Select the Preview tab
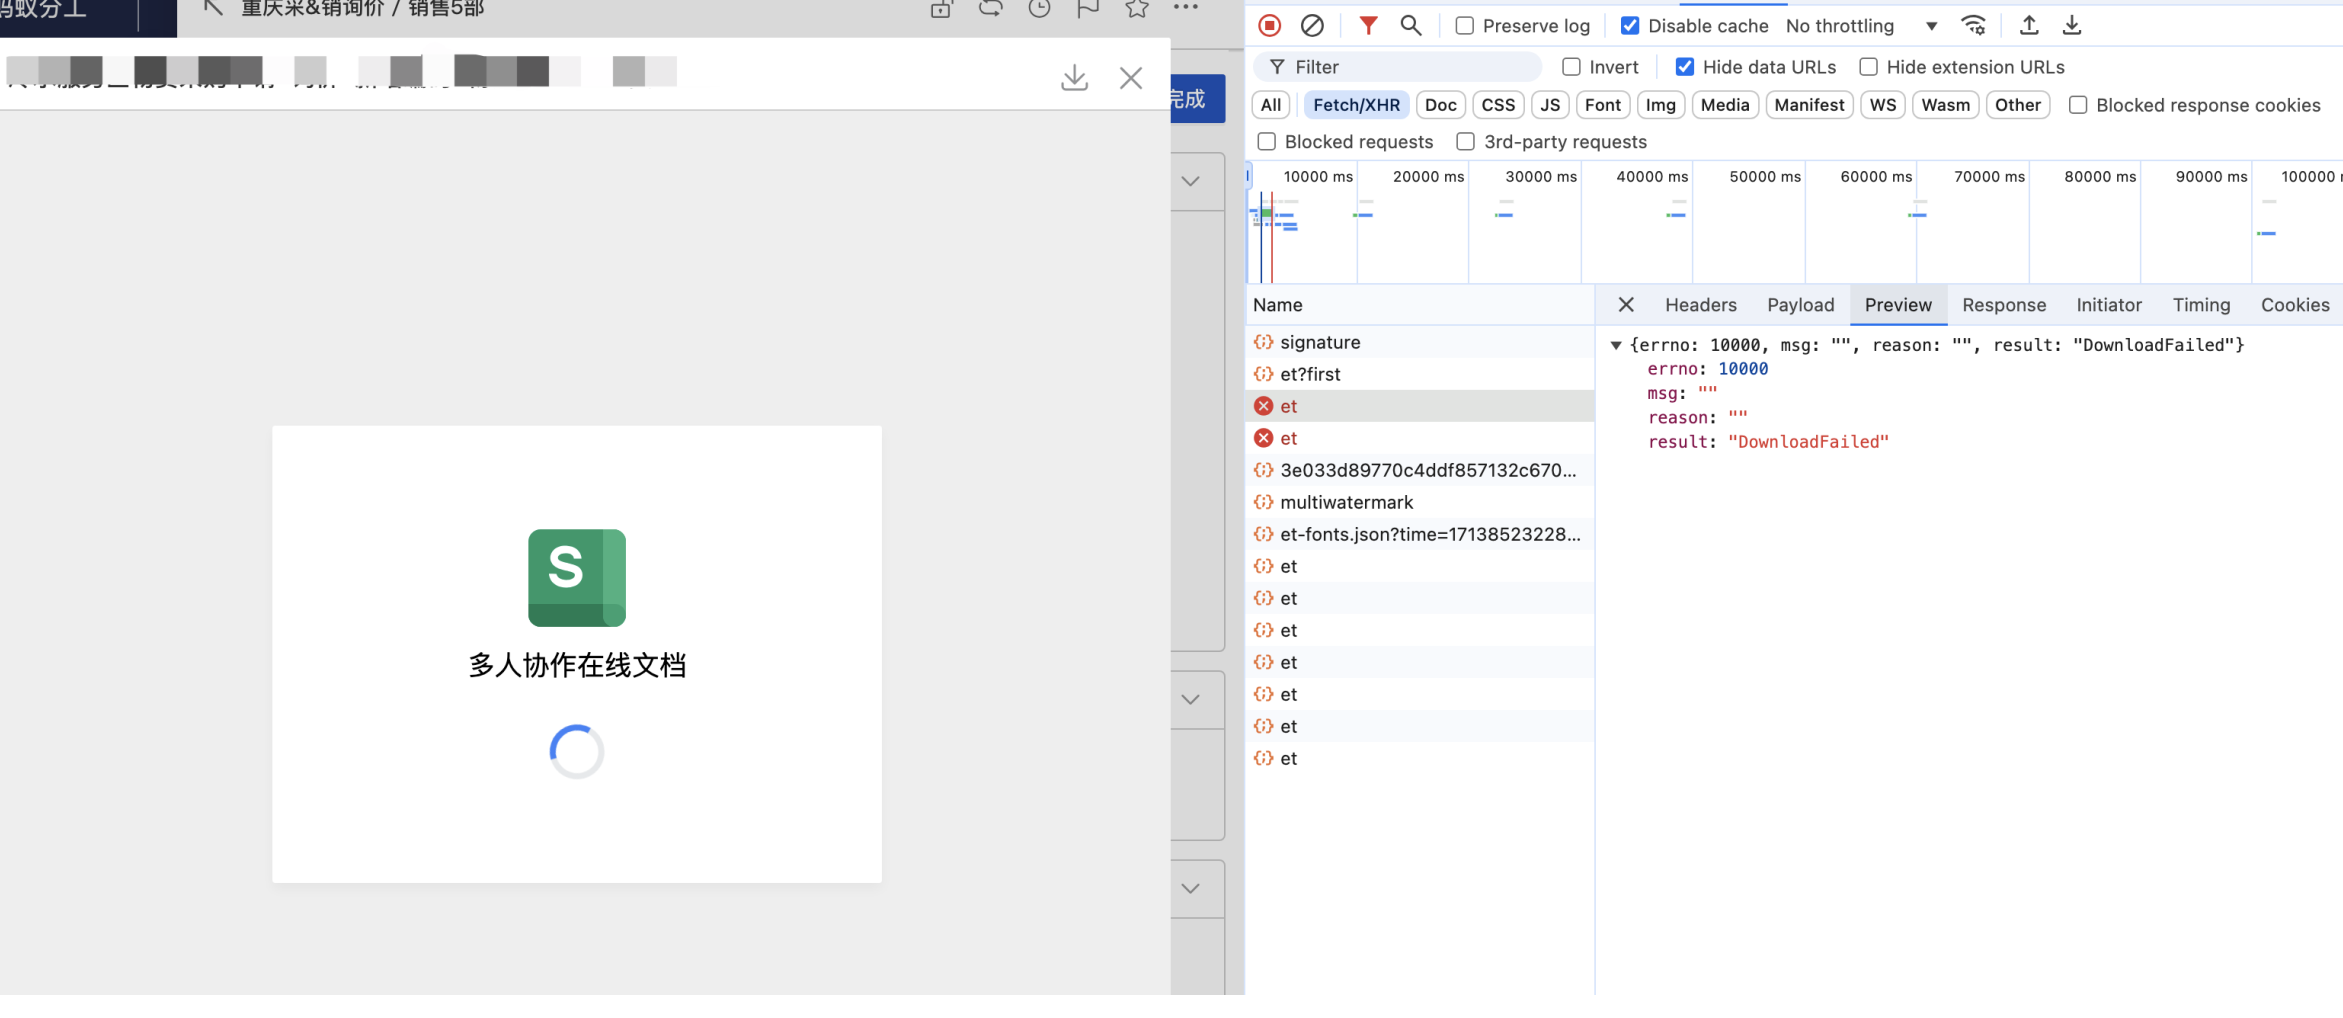 tap(1898, 305)
